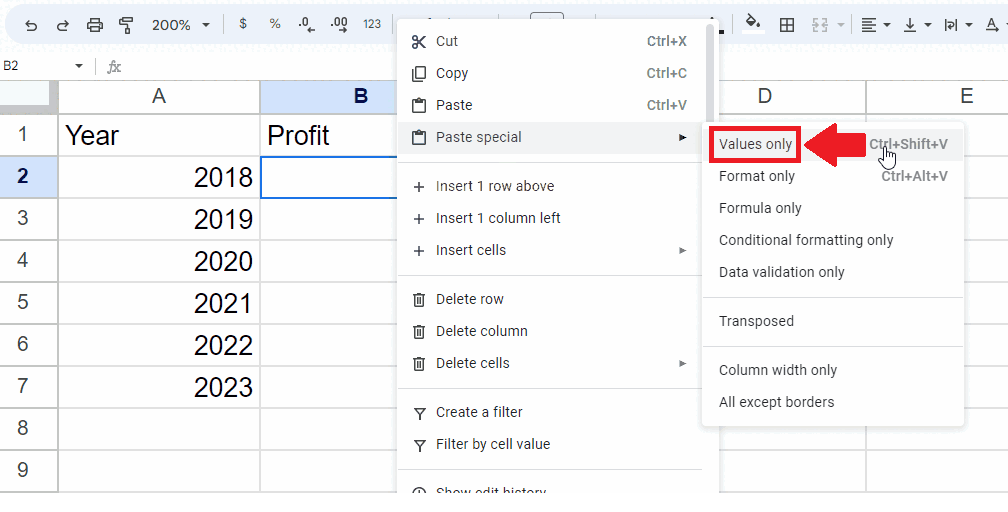Choose Copy from the context menu
Image resolution: width=1008 pixels, height=512 pixels.
(550, 73)
